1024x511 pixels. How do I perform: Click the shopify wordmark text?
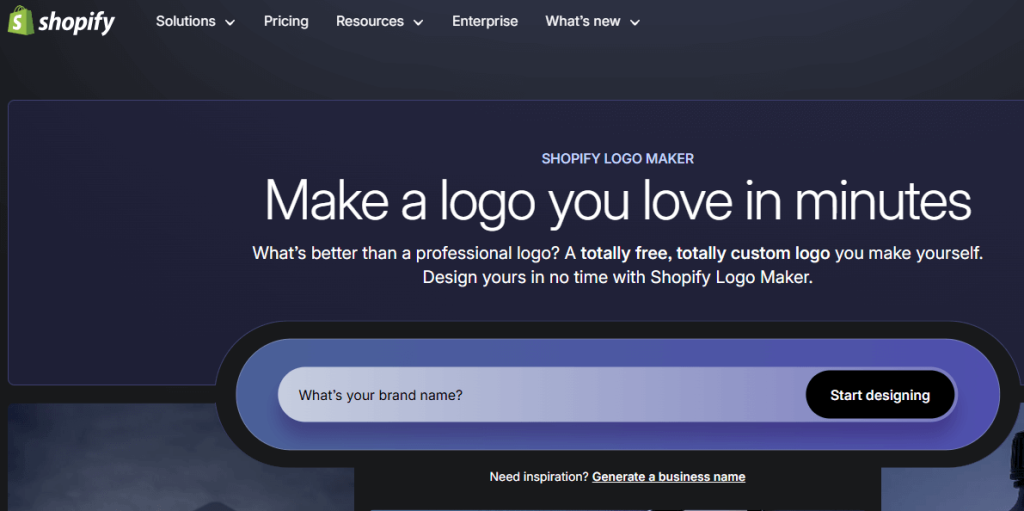(x=76, y=23)
